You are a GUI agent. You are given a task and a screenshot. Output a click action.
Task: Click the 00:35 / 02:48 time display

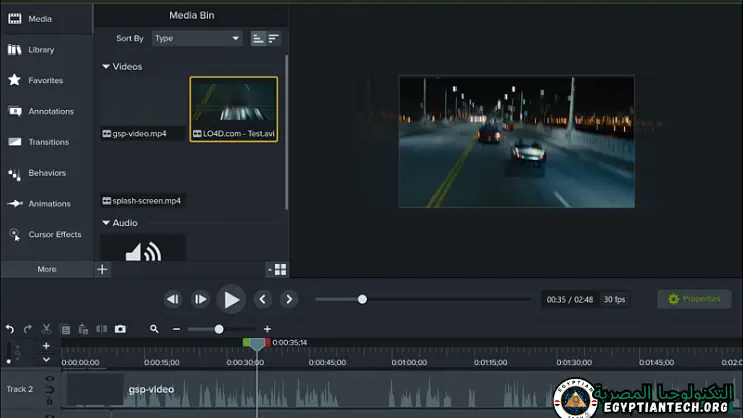570,300
